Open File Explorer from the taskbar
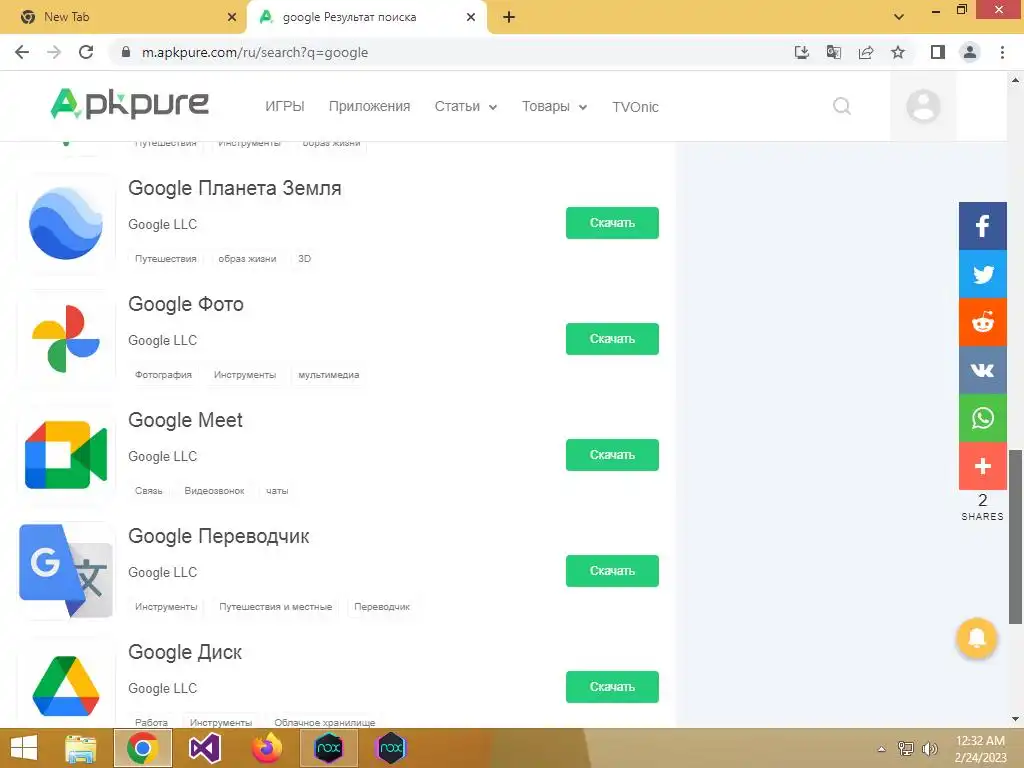Image resolution: width=1024 pixels, height=768 pixels. (x=80, y=748)
